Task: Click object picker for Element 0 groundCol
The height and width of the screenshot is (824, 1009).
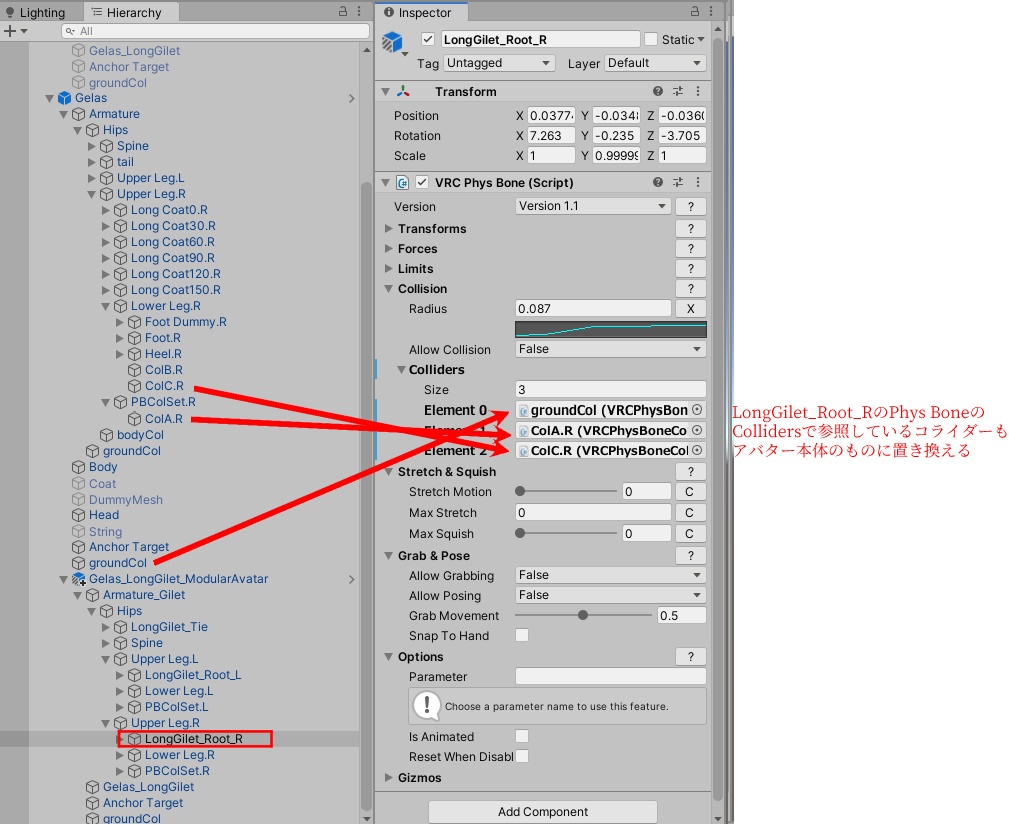Action: 697,410
